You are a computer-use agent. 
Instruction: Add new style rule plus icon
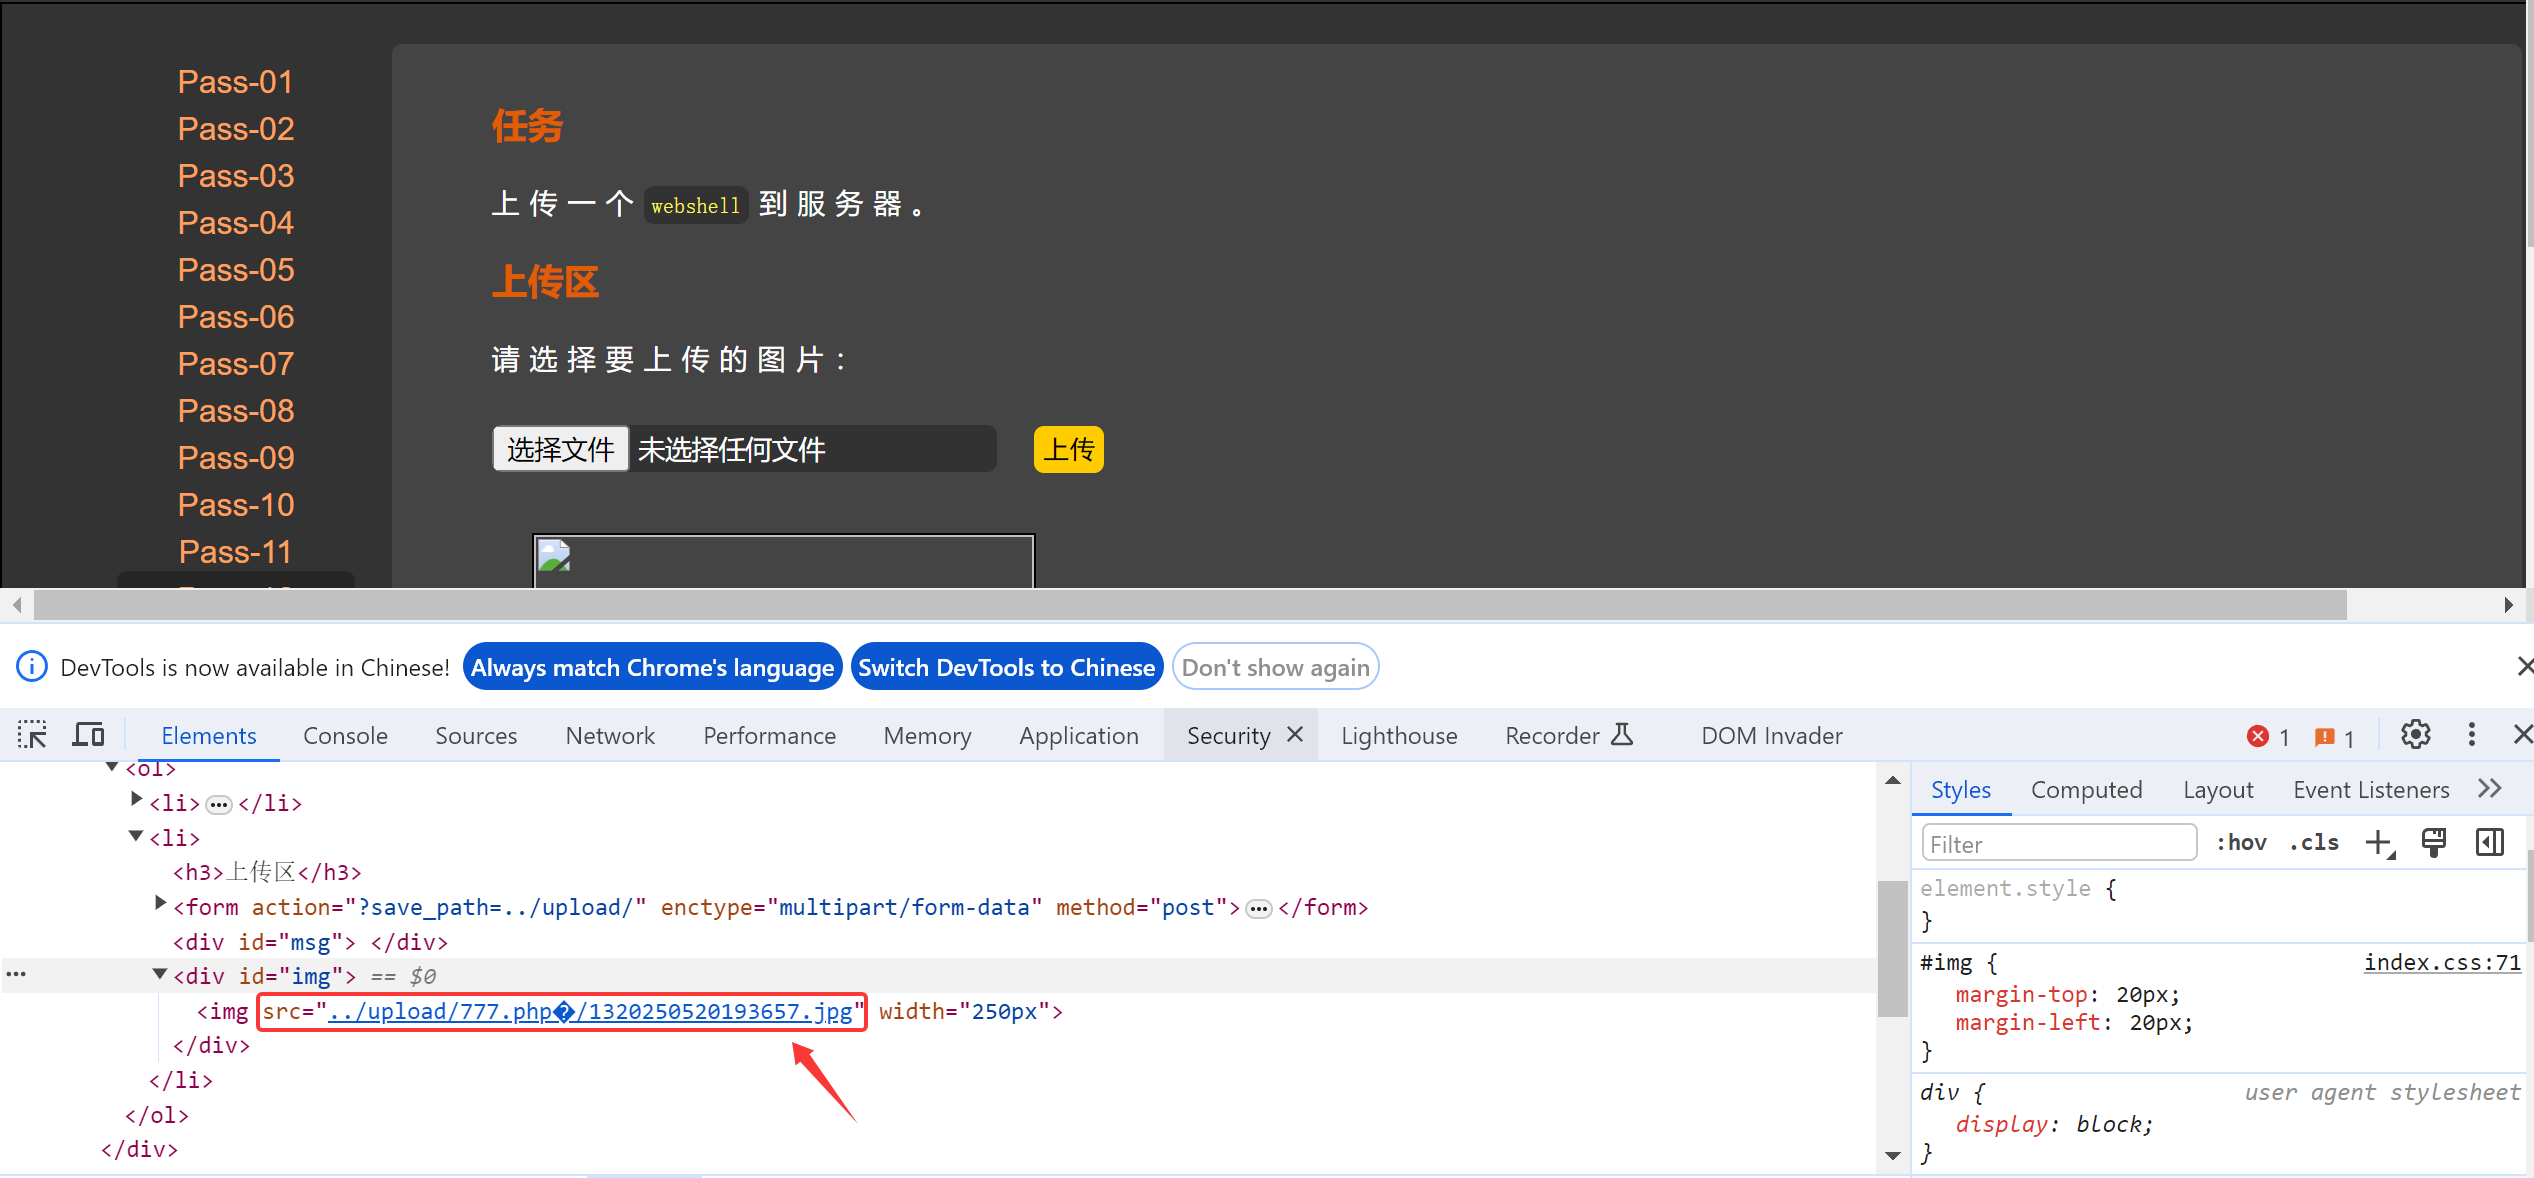2380,843
